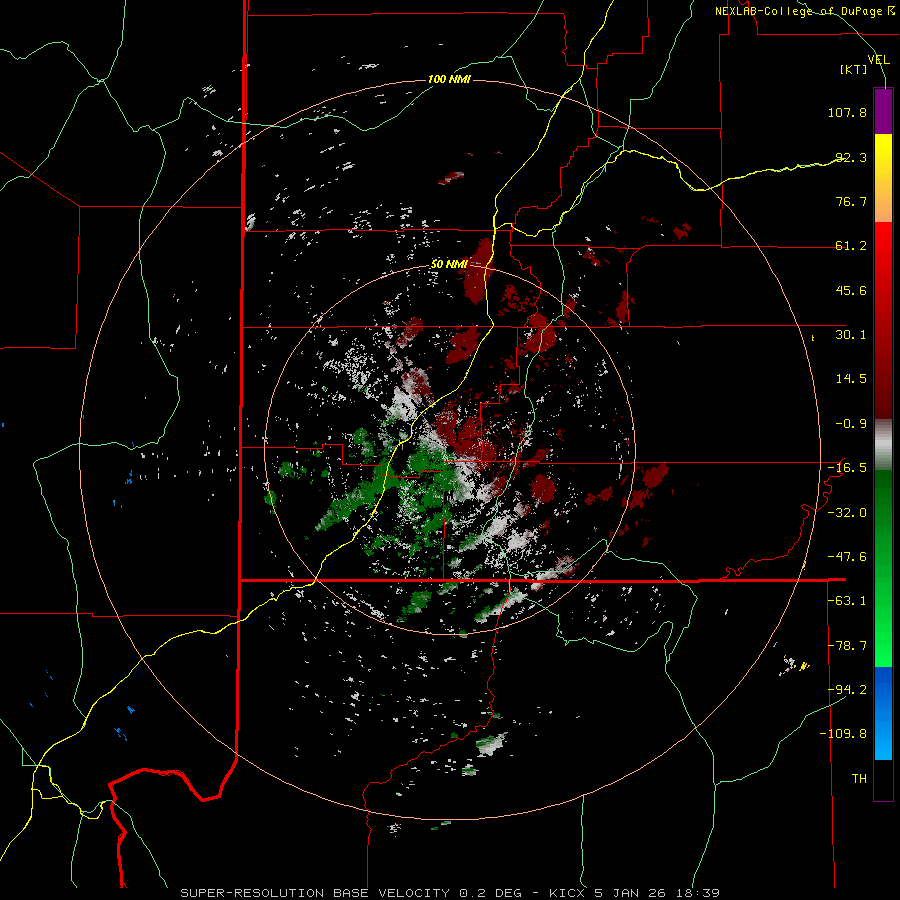Click the NEXLAB-College of DuPage label
This screenshot has height=900, width=900.
coord(798,11)
